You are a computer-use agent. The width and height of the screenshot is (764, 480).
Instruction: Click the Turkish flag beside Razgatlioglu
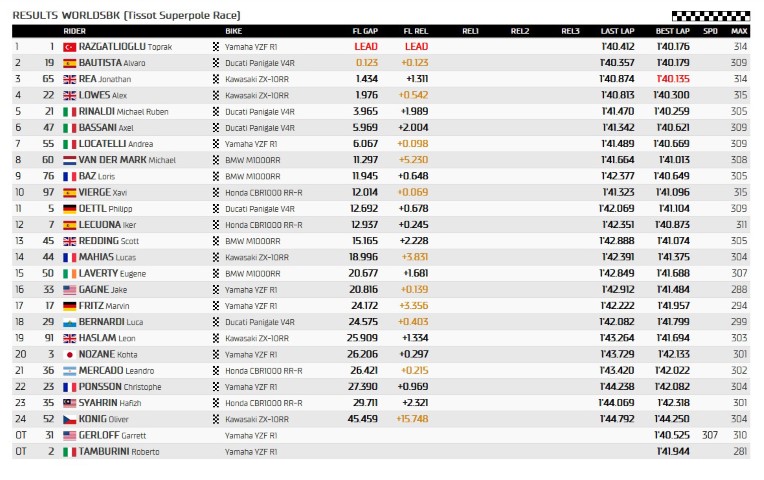click(x=69, y=46)
